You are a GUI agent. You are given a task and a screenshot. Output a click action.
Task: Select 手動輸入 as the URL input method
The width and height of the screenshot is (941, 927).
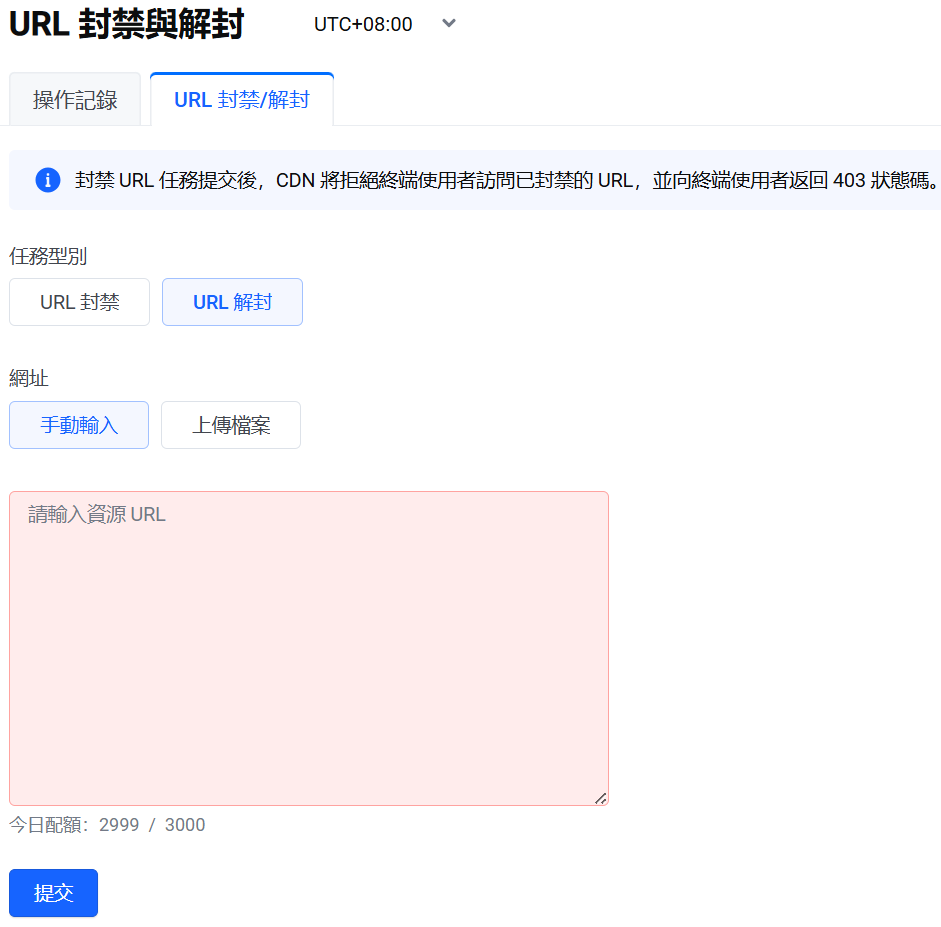coord(79,425)
